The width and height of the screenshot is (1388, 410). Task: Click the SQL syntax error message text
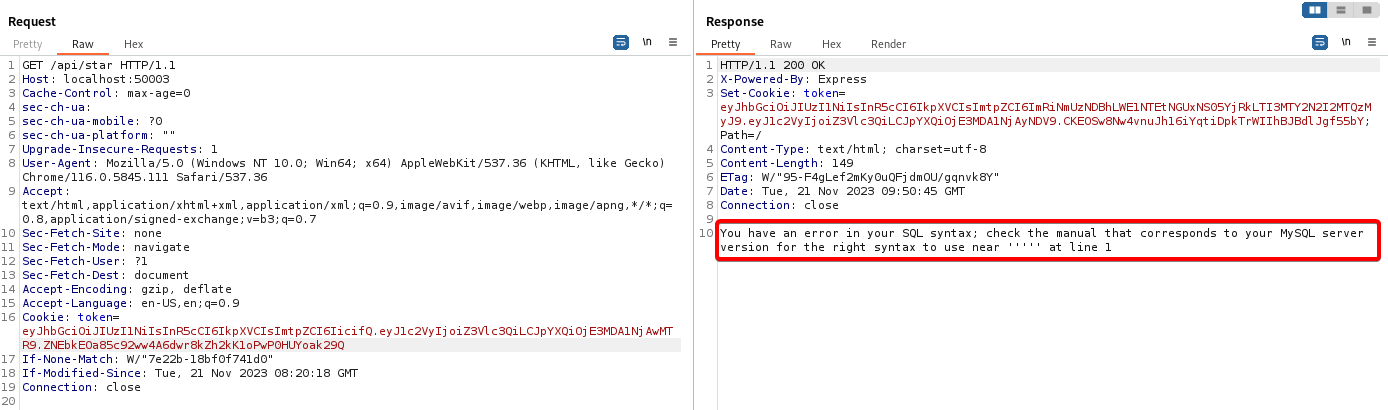1042,240
